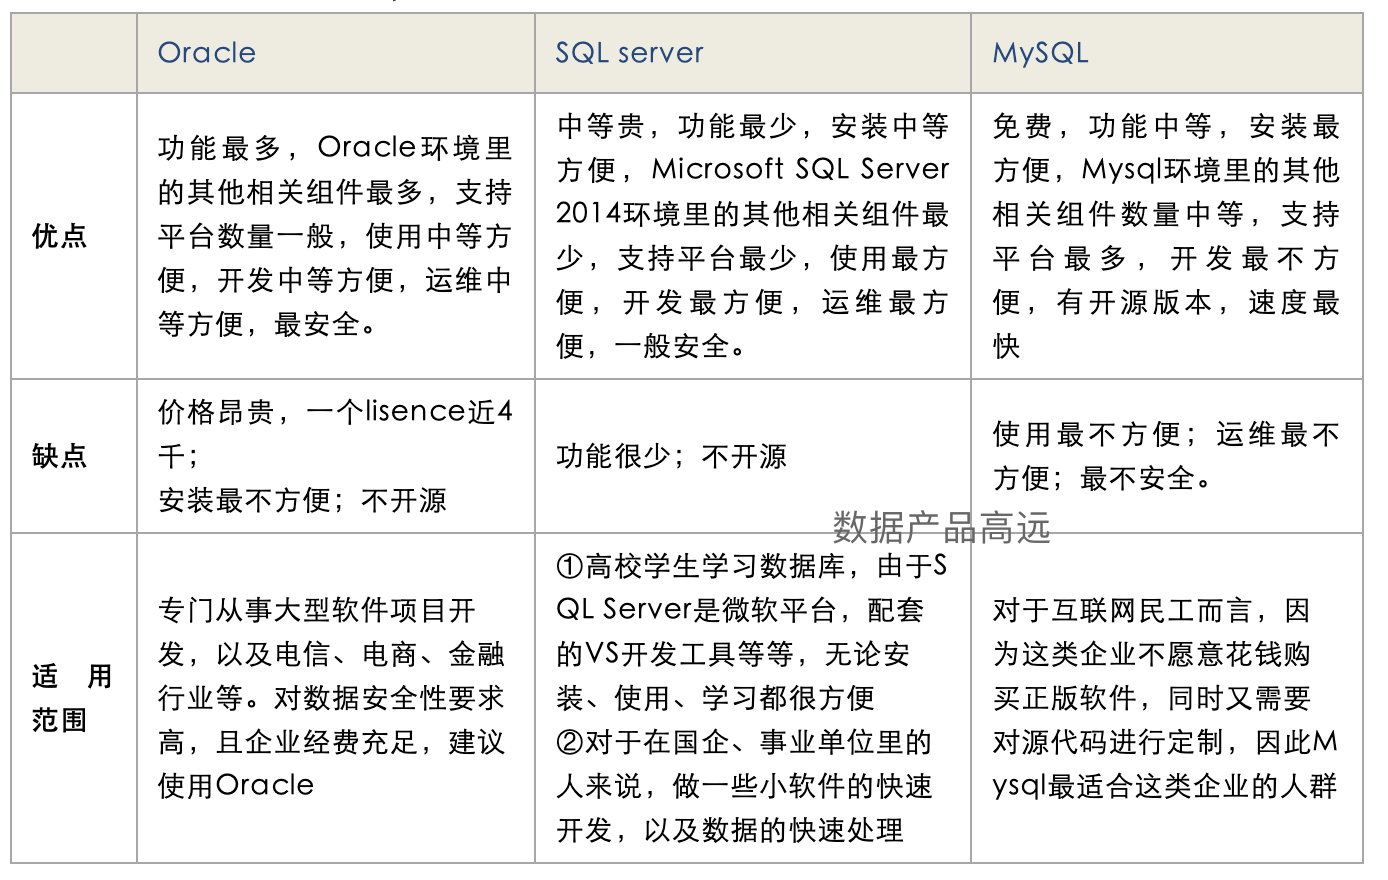Click the Oracle column header
1388x880 pixels.
click(207, 53)
